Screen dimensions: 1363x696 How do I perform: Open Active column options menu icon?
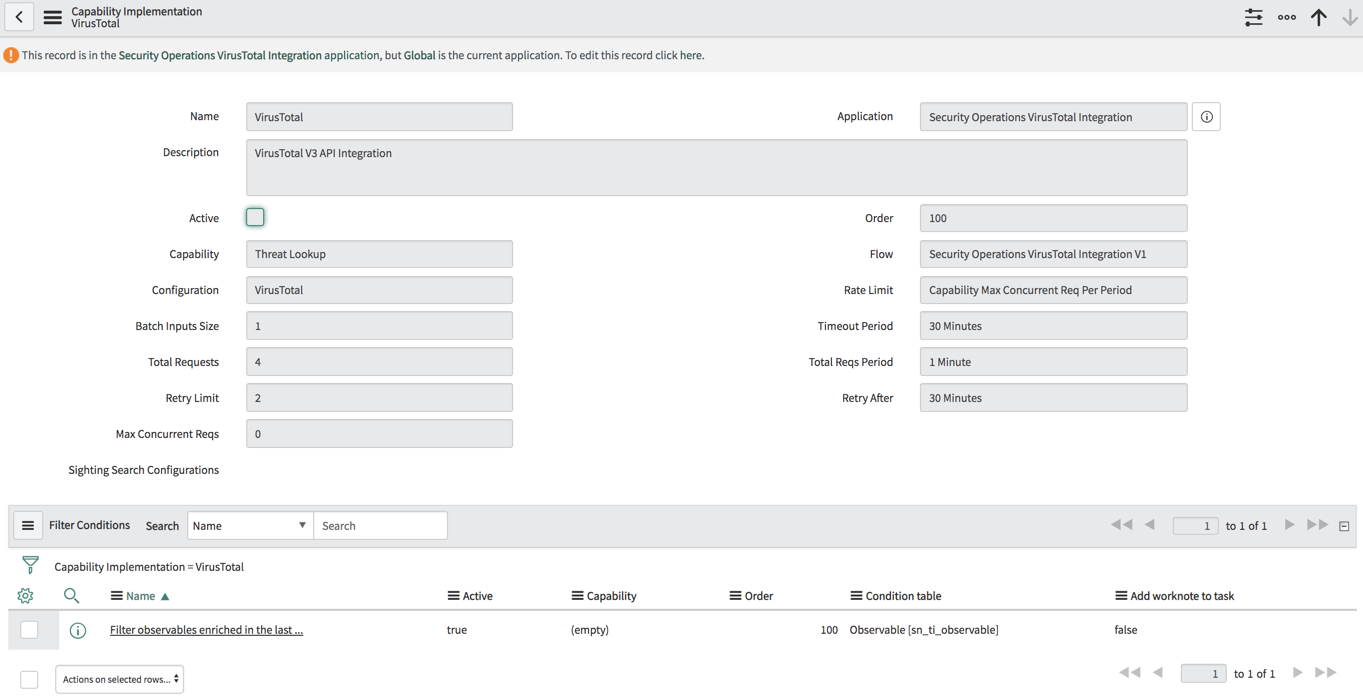(453, 596)
